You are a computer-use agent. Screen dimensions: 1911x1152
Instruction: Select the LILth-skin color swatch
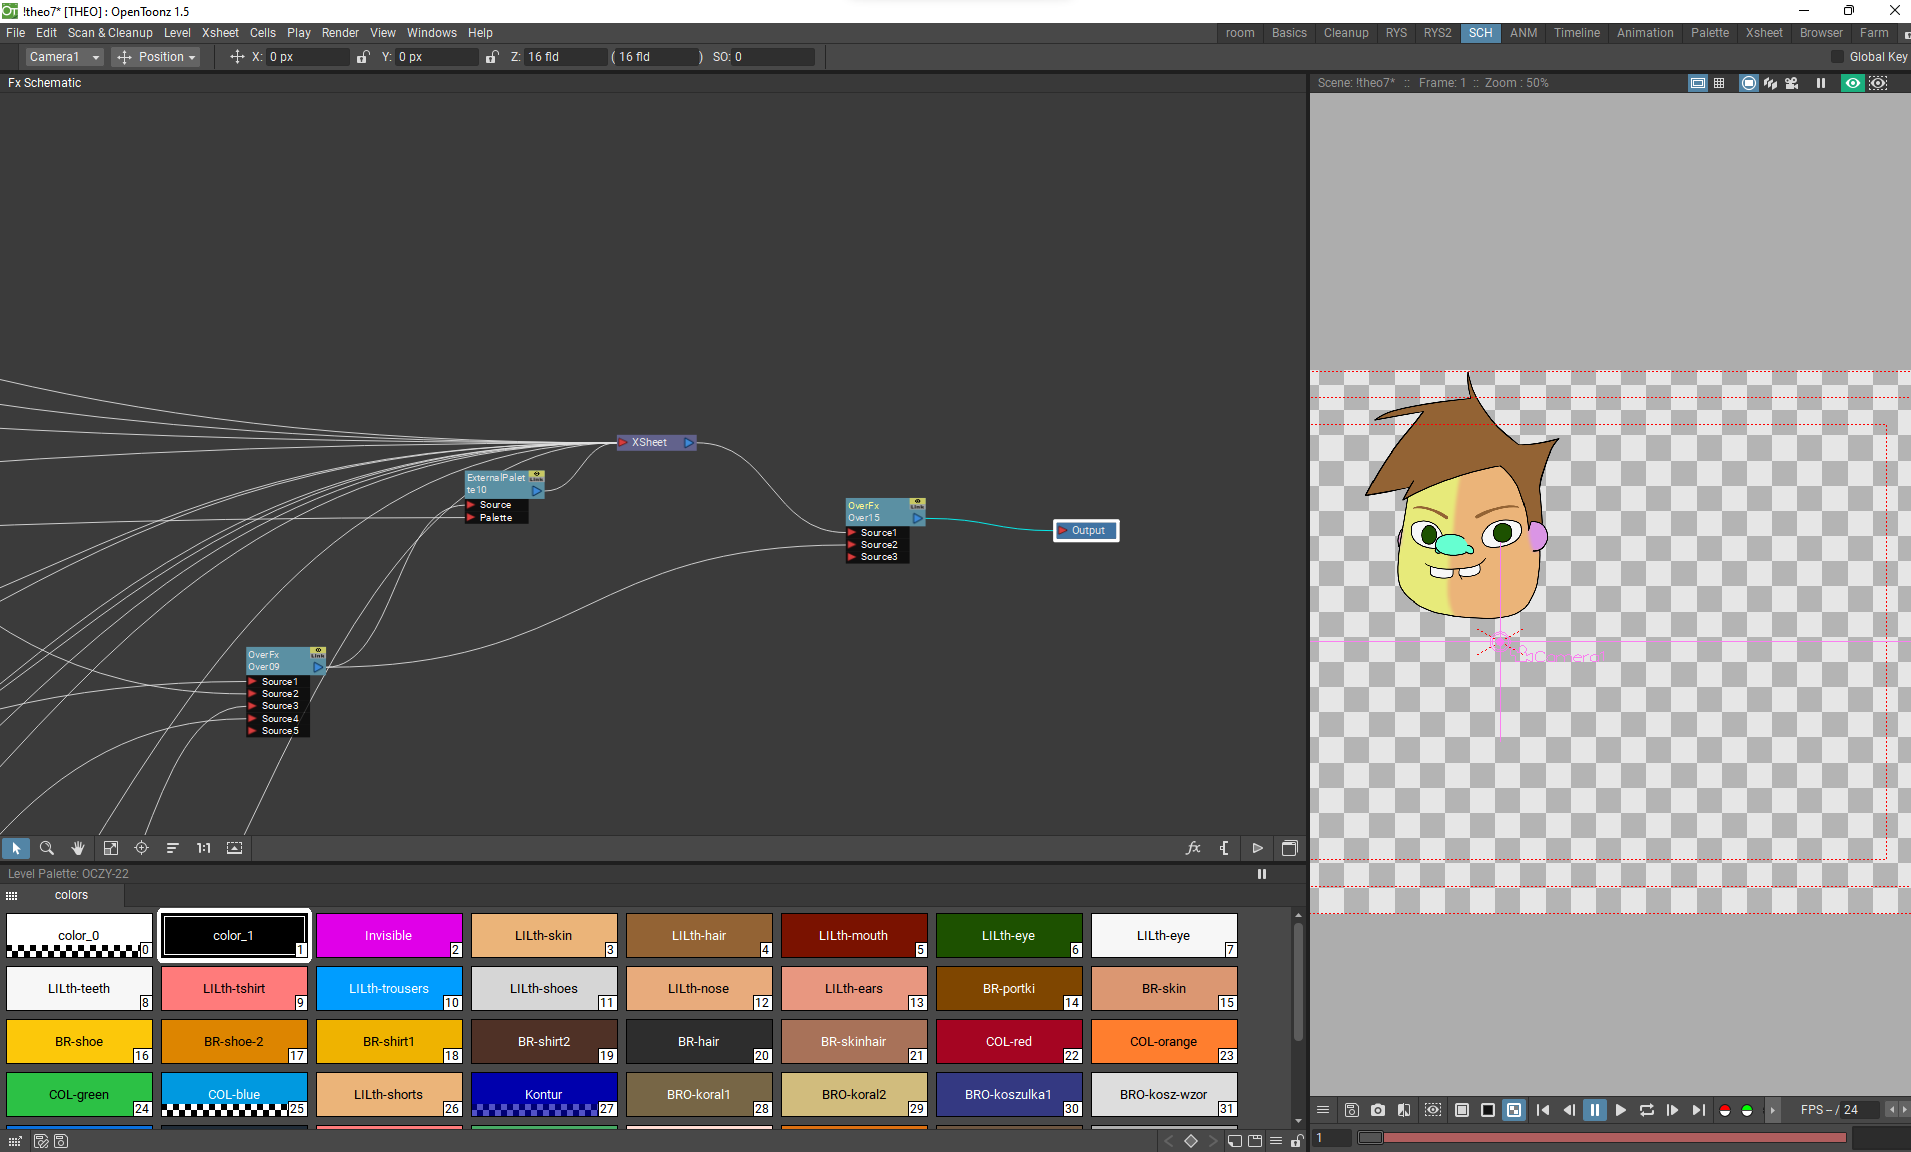click(x=545, y=936)
